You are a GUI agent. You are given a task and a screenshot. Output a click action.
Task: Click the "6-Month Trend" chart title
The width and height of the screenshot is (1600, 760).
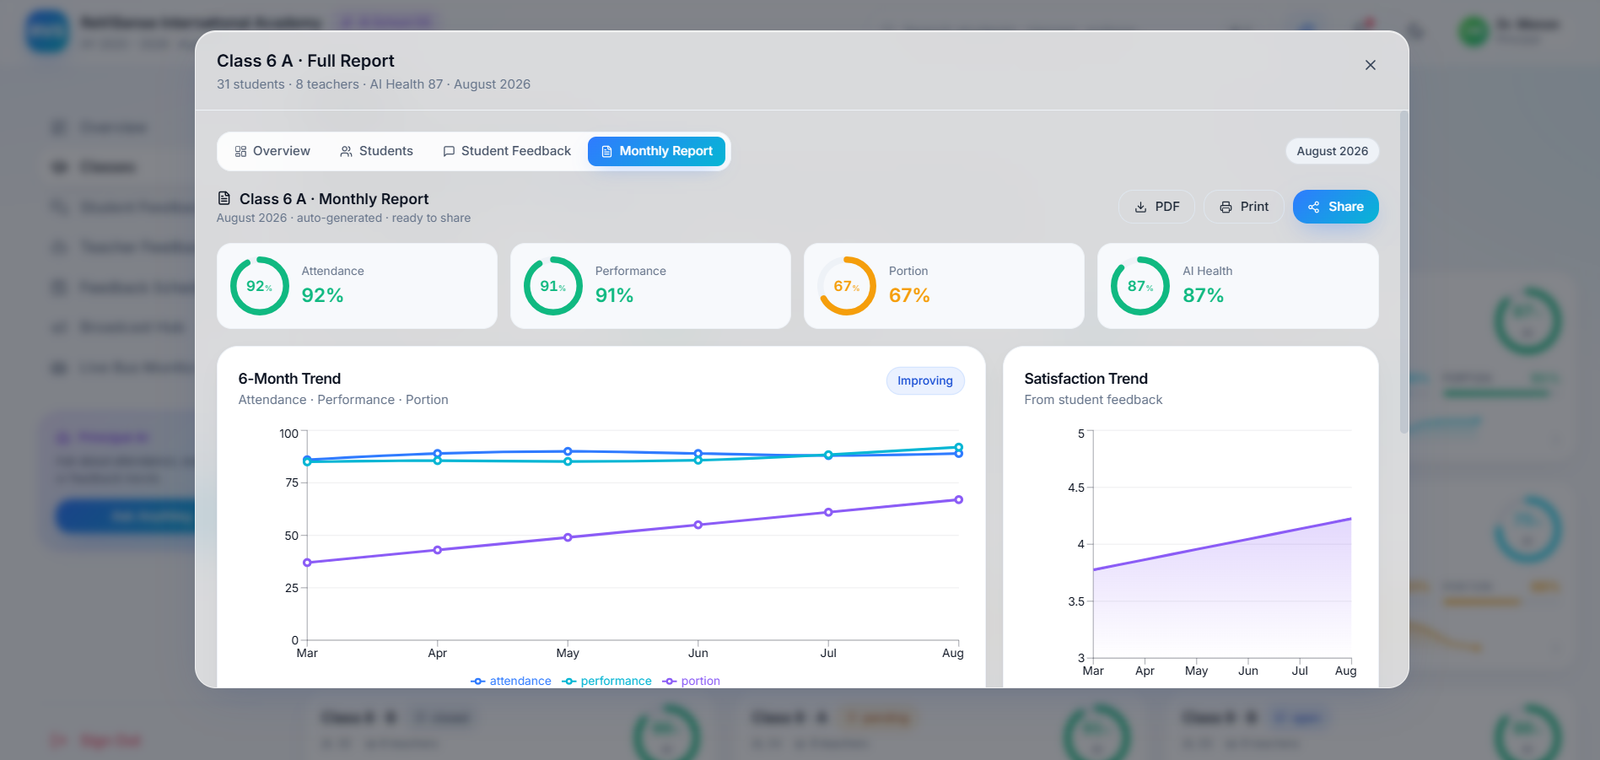(290, 378)
